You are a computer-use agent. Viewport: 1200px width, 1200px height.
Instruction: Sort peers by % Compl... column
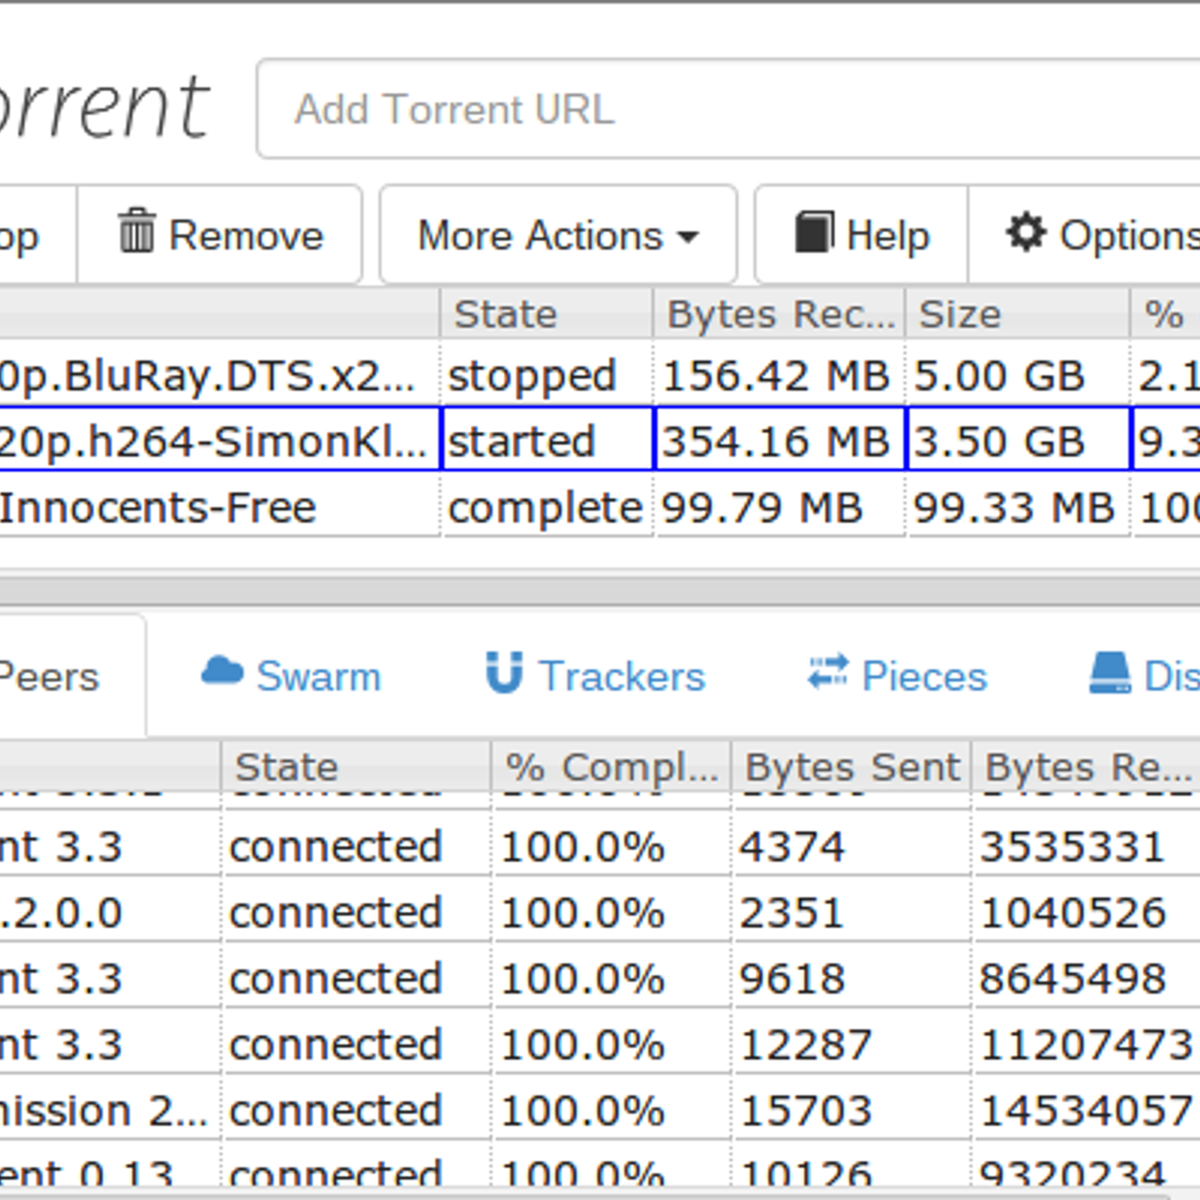tap(610, 768)
